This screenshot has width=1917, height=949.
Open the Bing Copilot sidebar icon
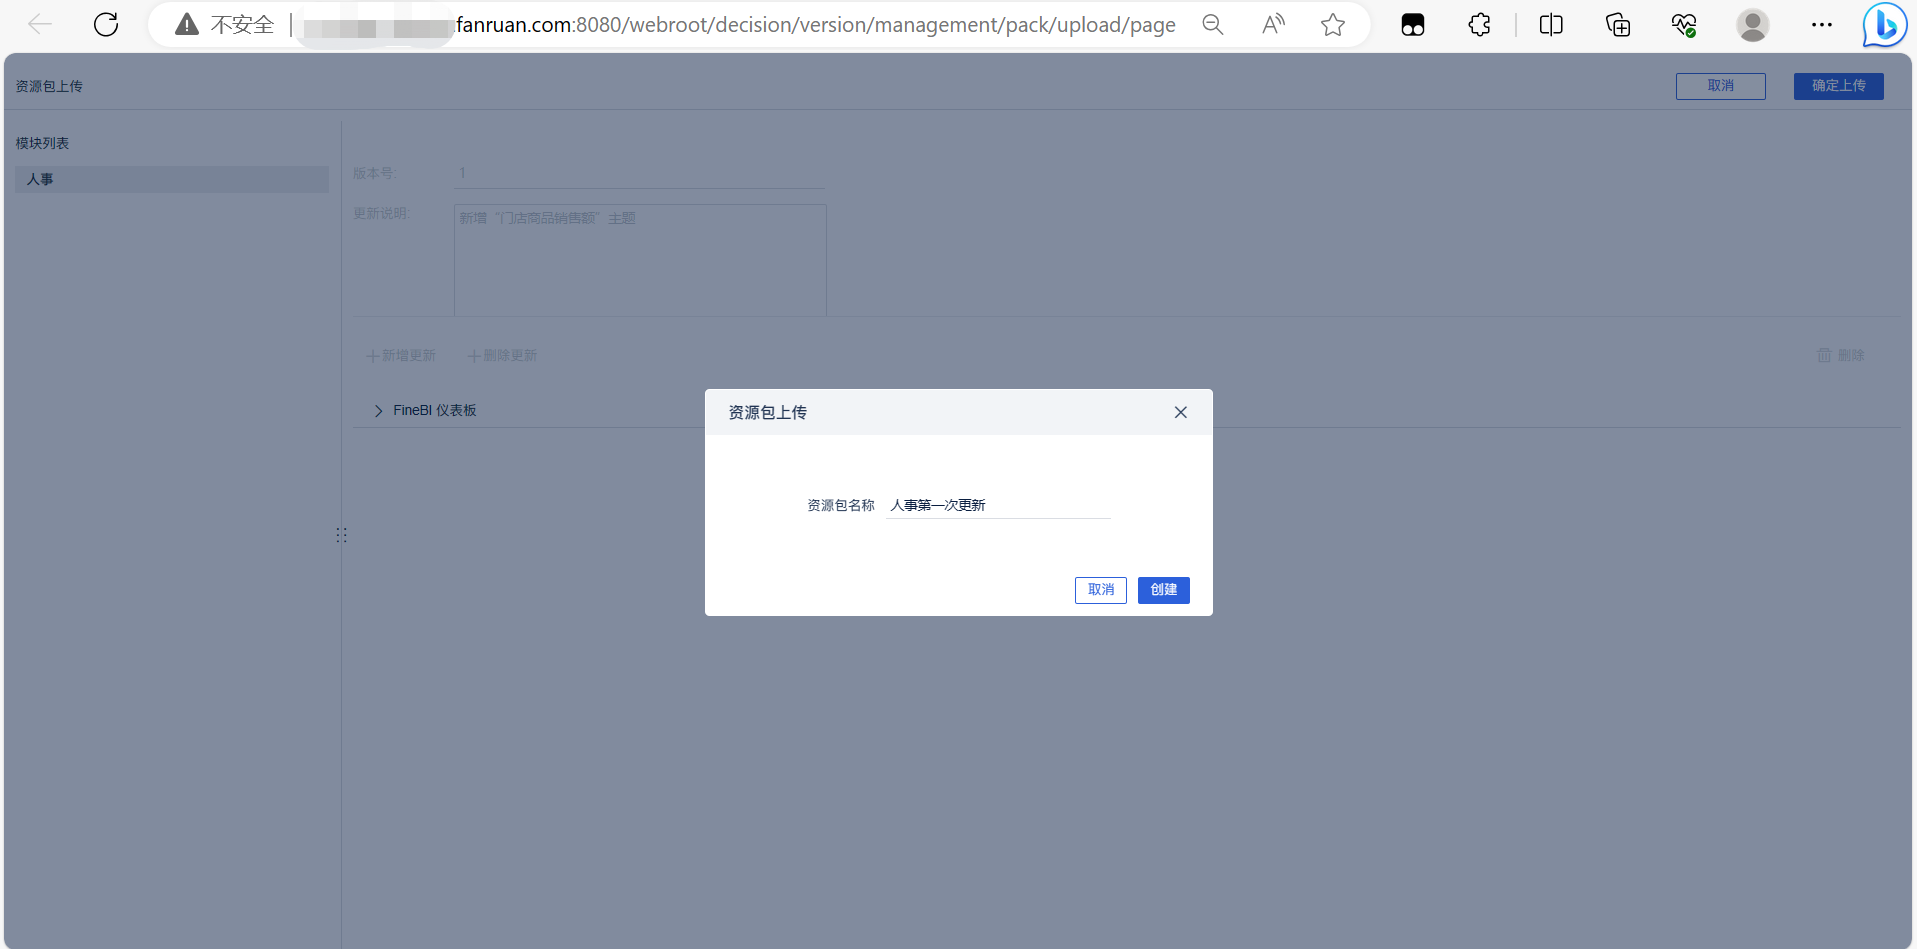pos(1885,25)
